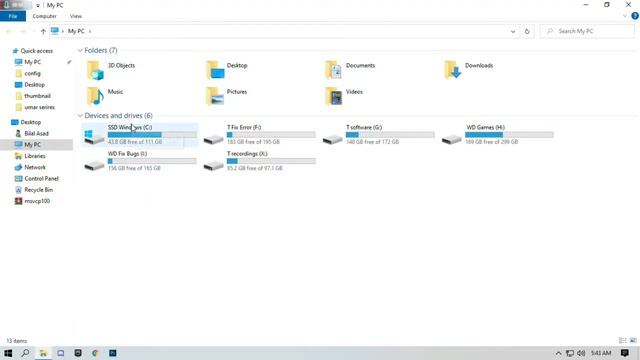Screen dimensions: 640x360
Task: Open the volume speaker tray icon
Action: tap(581, 353)
